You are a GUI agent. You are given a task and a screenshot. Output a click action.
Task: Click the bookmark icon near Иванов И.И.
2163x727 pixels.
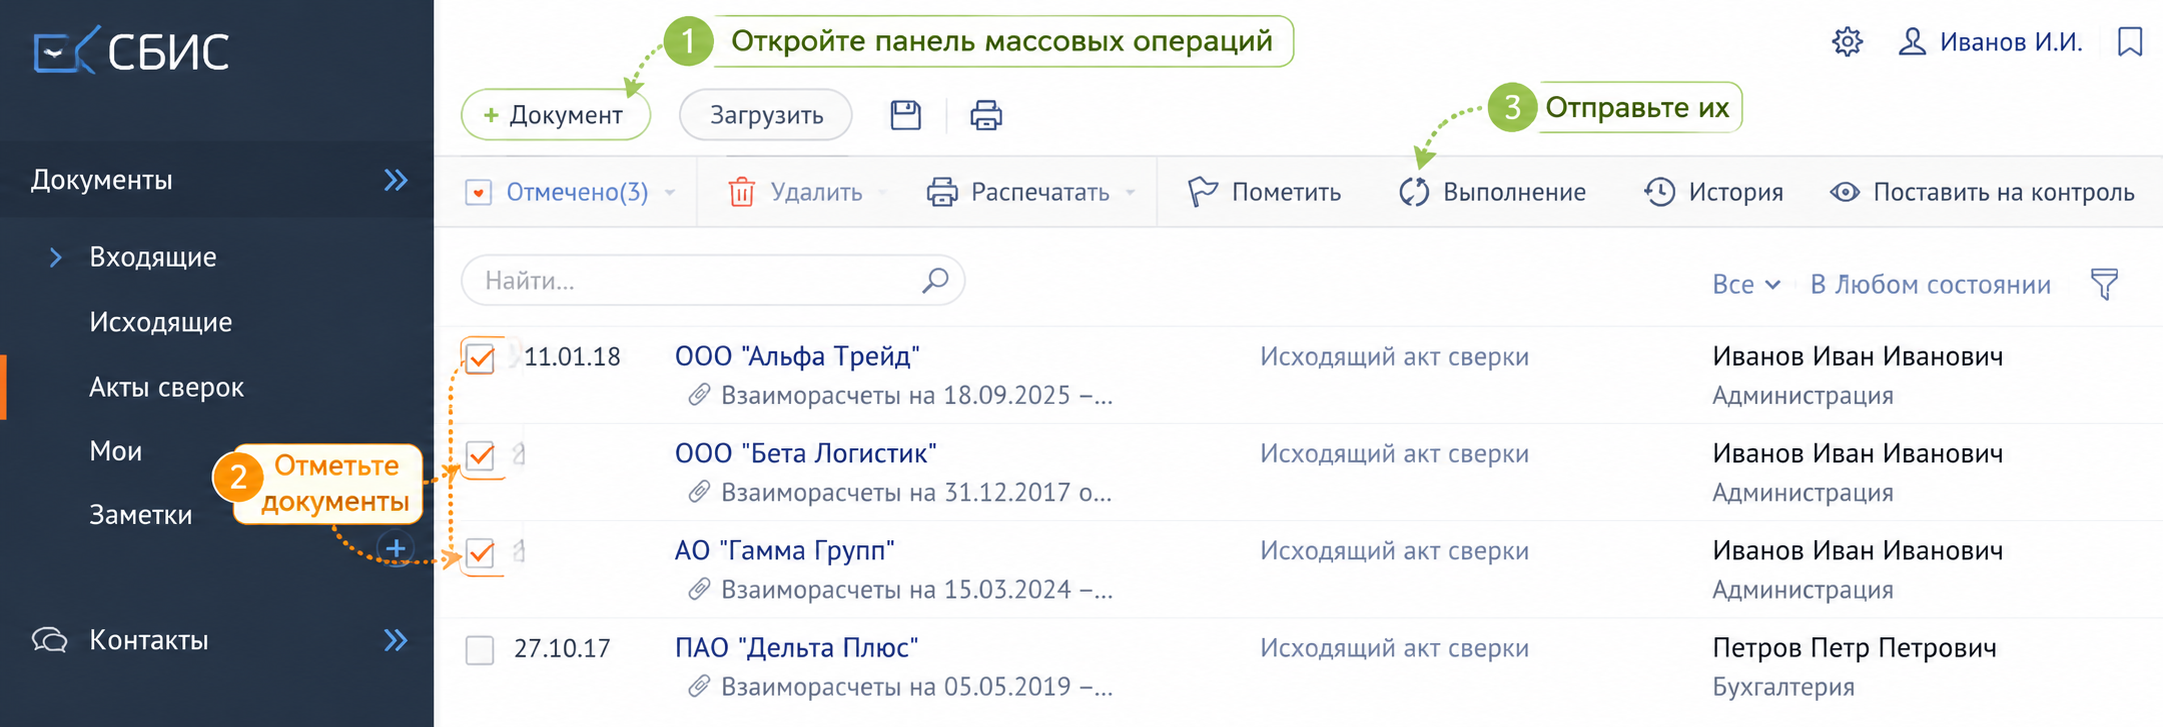coord(2130,42)
